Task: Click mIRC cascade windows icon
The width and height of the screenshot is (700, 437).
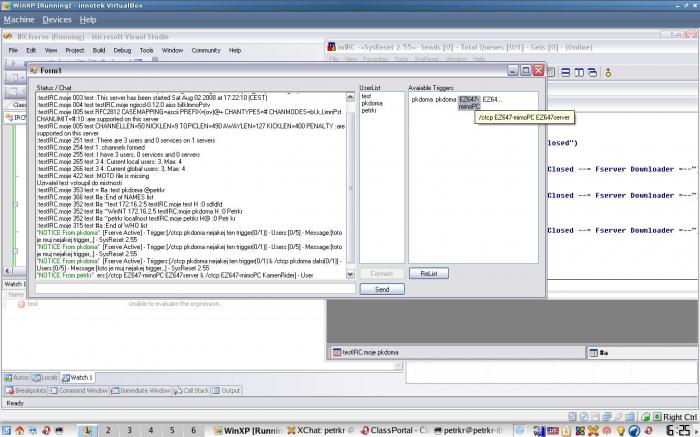Action: (x=592, y=72)
